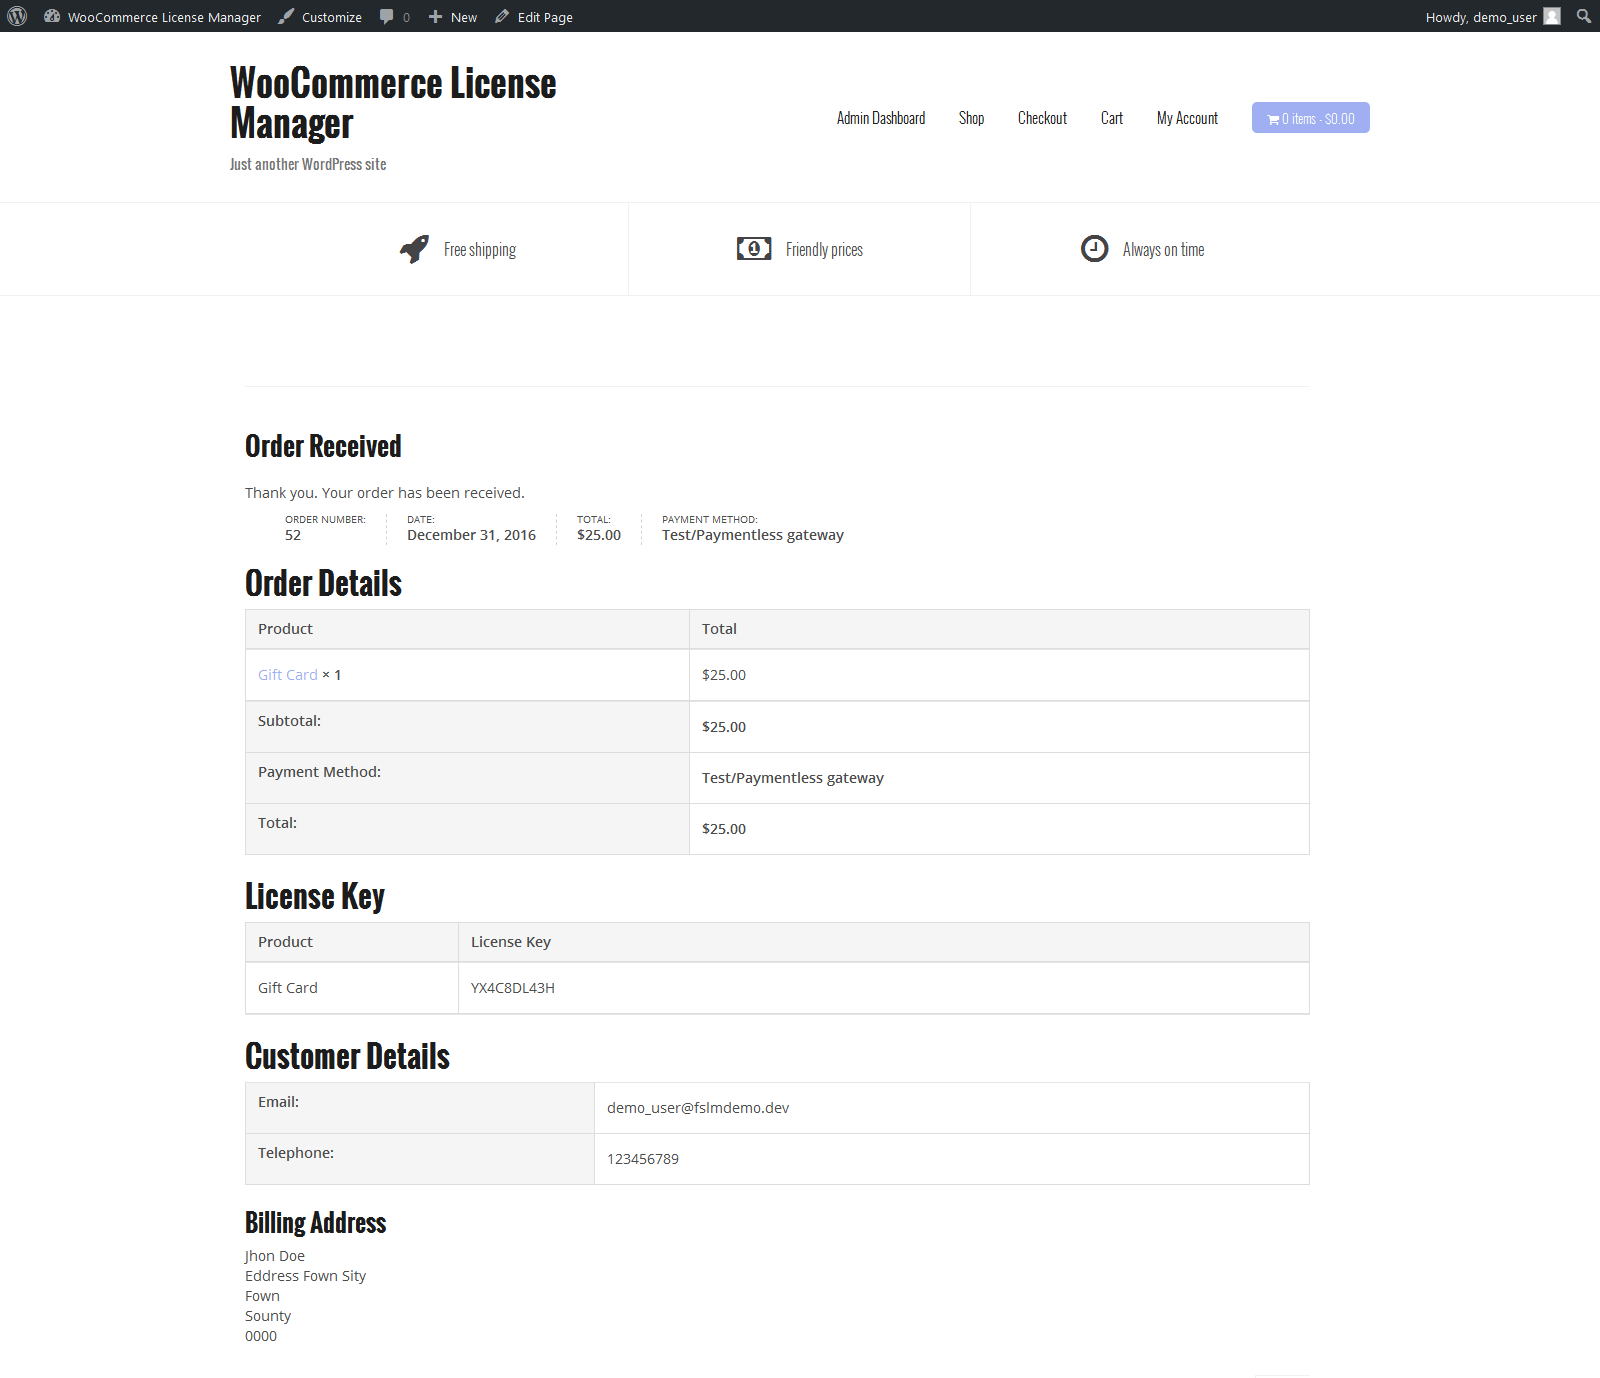Open comments bubble in admin bar
This screenshot has height=1378, width=1600.
click(395, 17)
